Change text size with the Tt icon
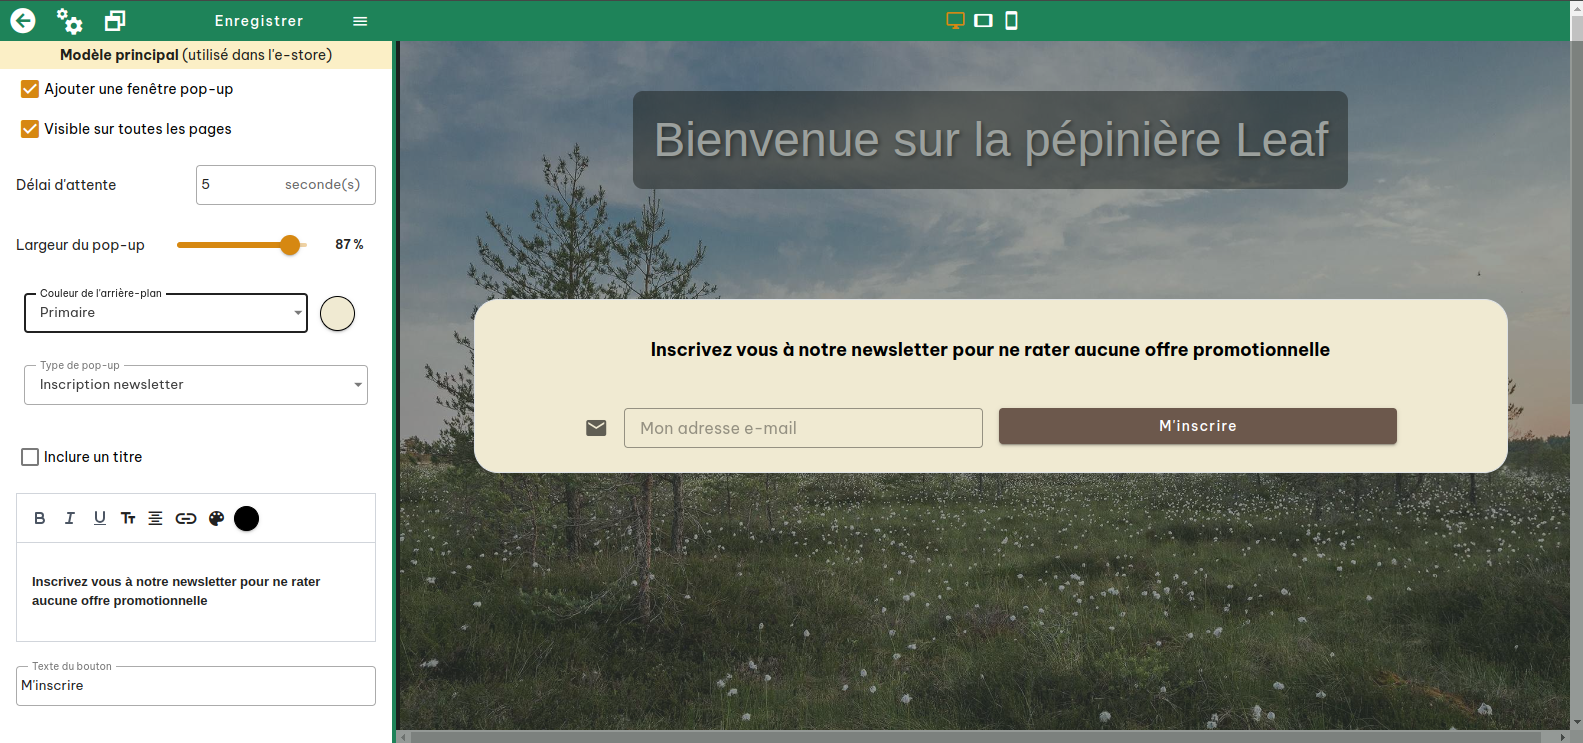Viewport: 1583px width, 743px height. 128,518
